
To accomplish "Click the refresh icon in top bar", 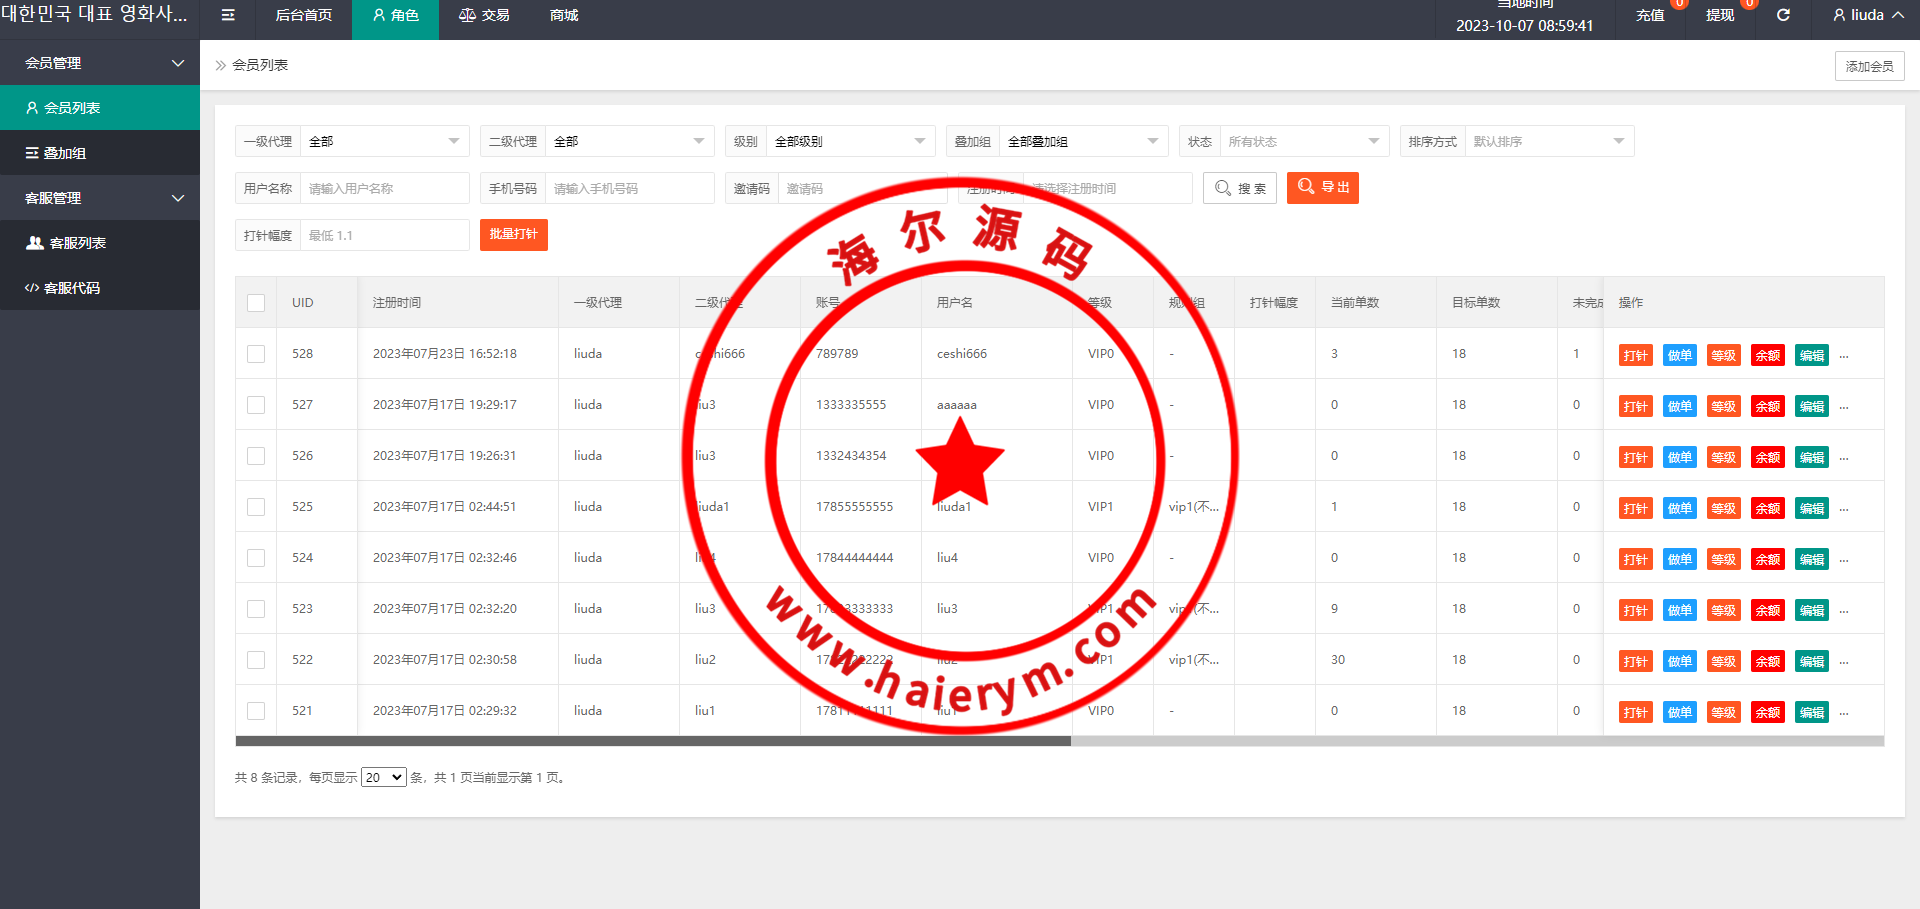I will [x=1783, y=15].
